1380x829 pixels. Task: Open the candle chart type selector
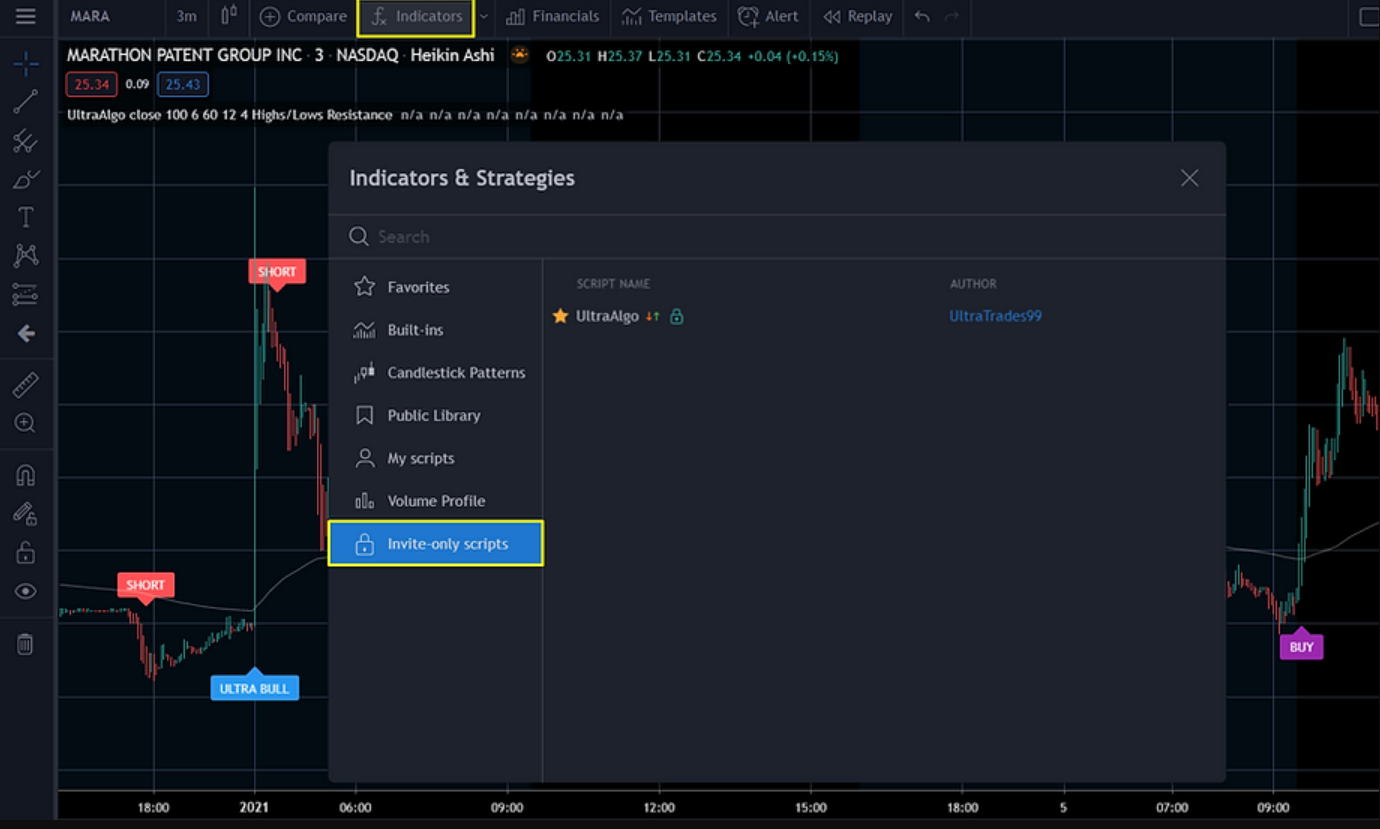[x=229, y=16]
